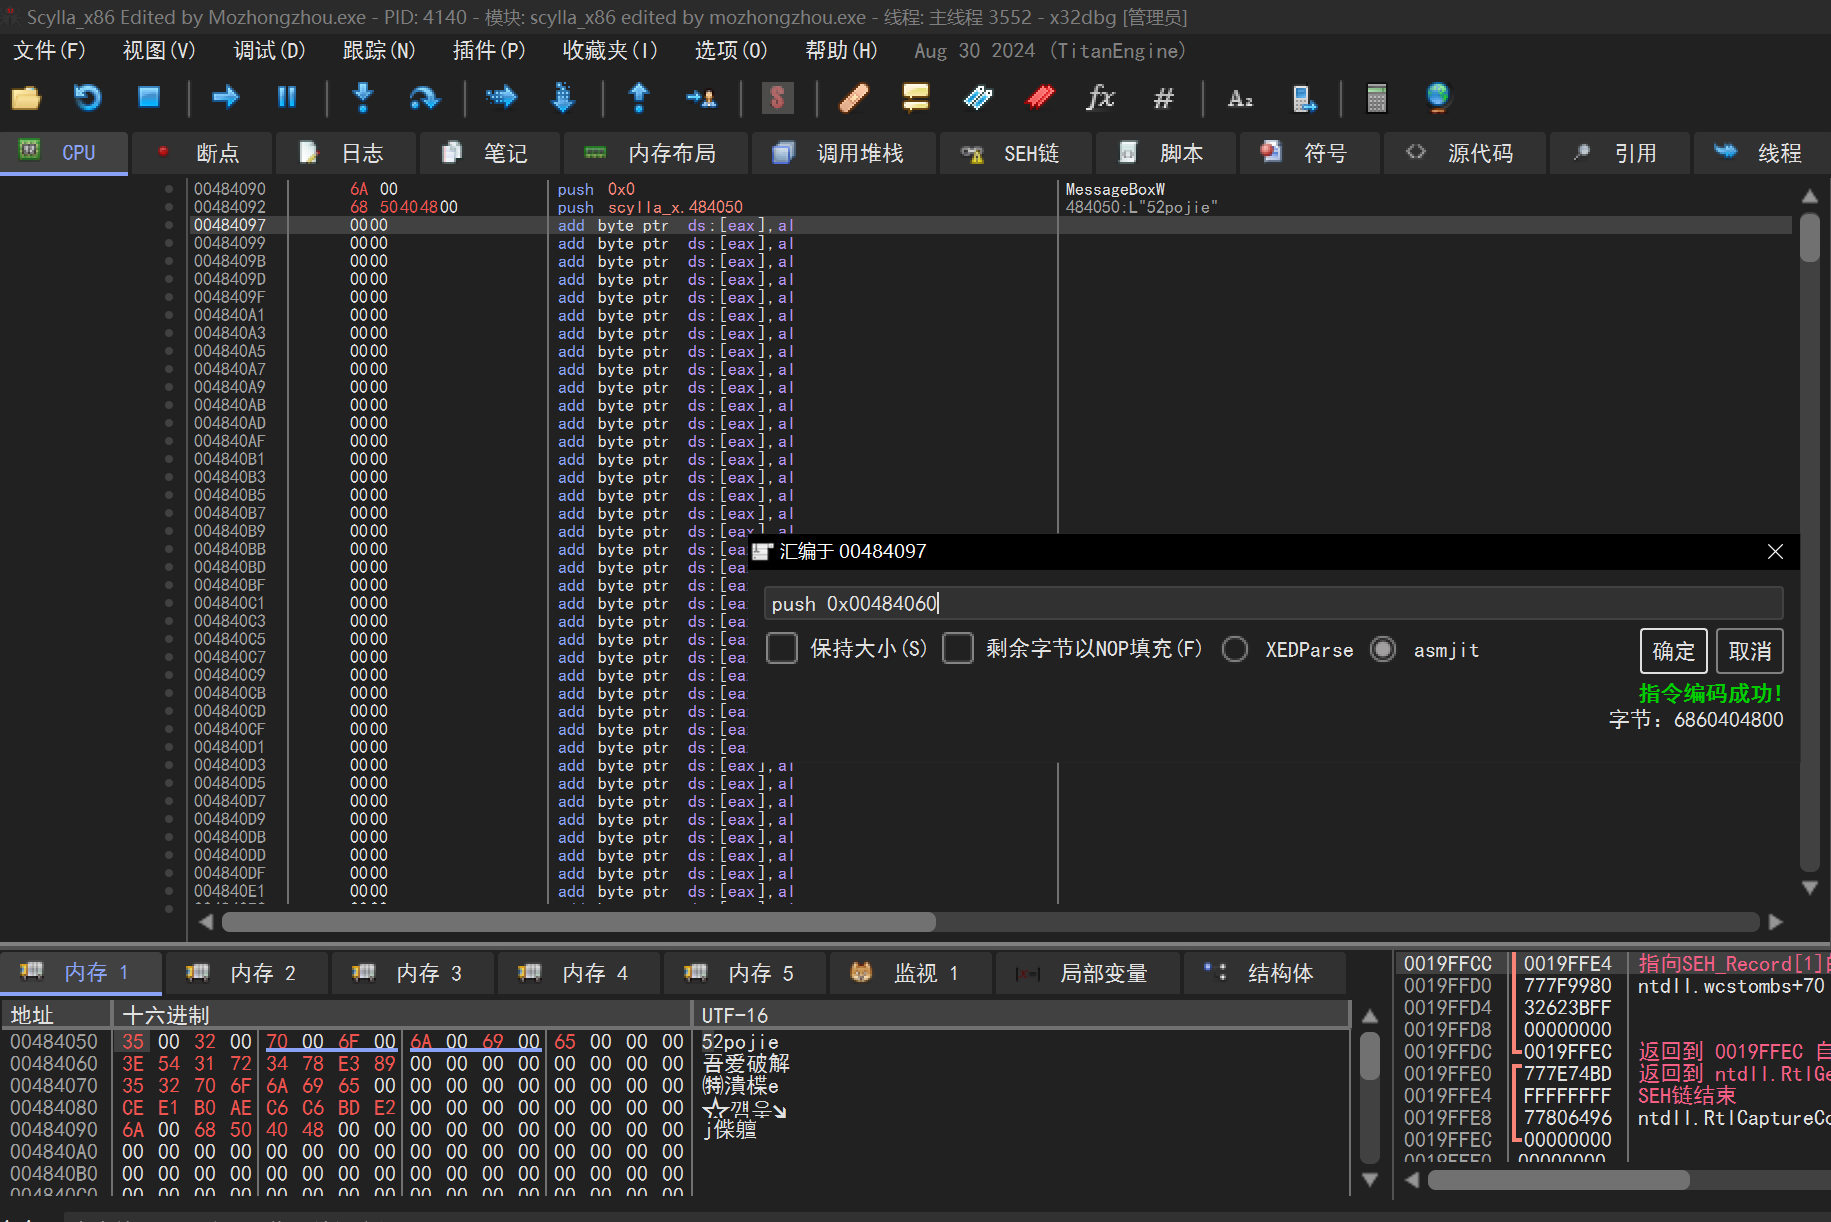Execute till return with the up-arrow icon
The height and width of the screenshot is (1222, 1831).
[639, 97]
